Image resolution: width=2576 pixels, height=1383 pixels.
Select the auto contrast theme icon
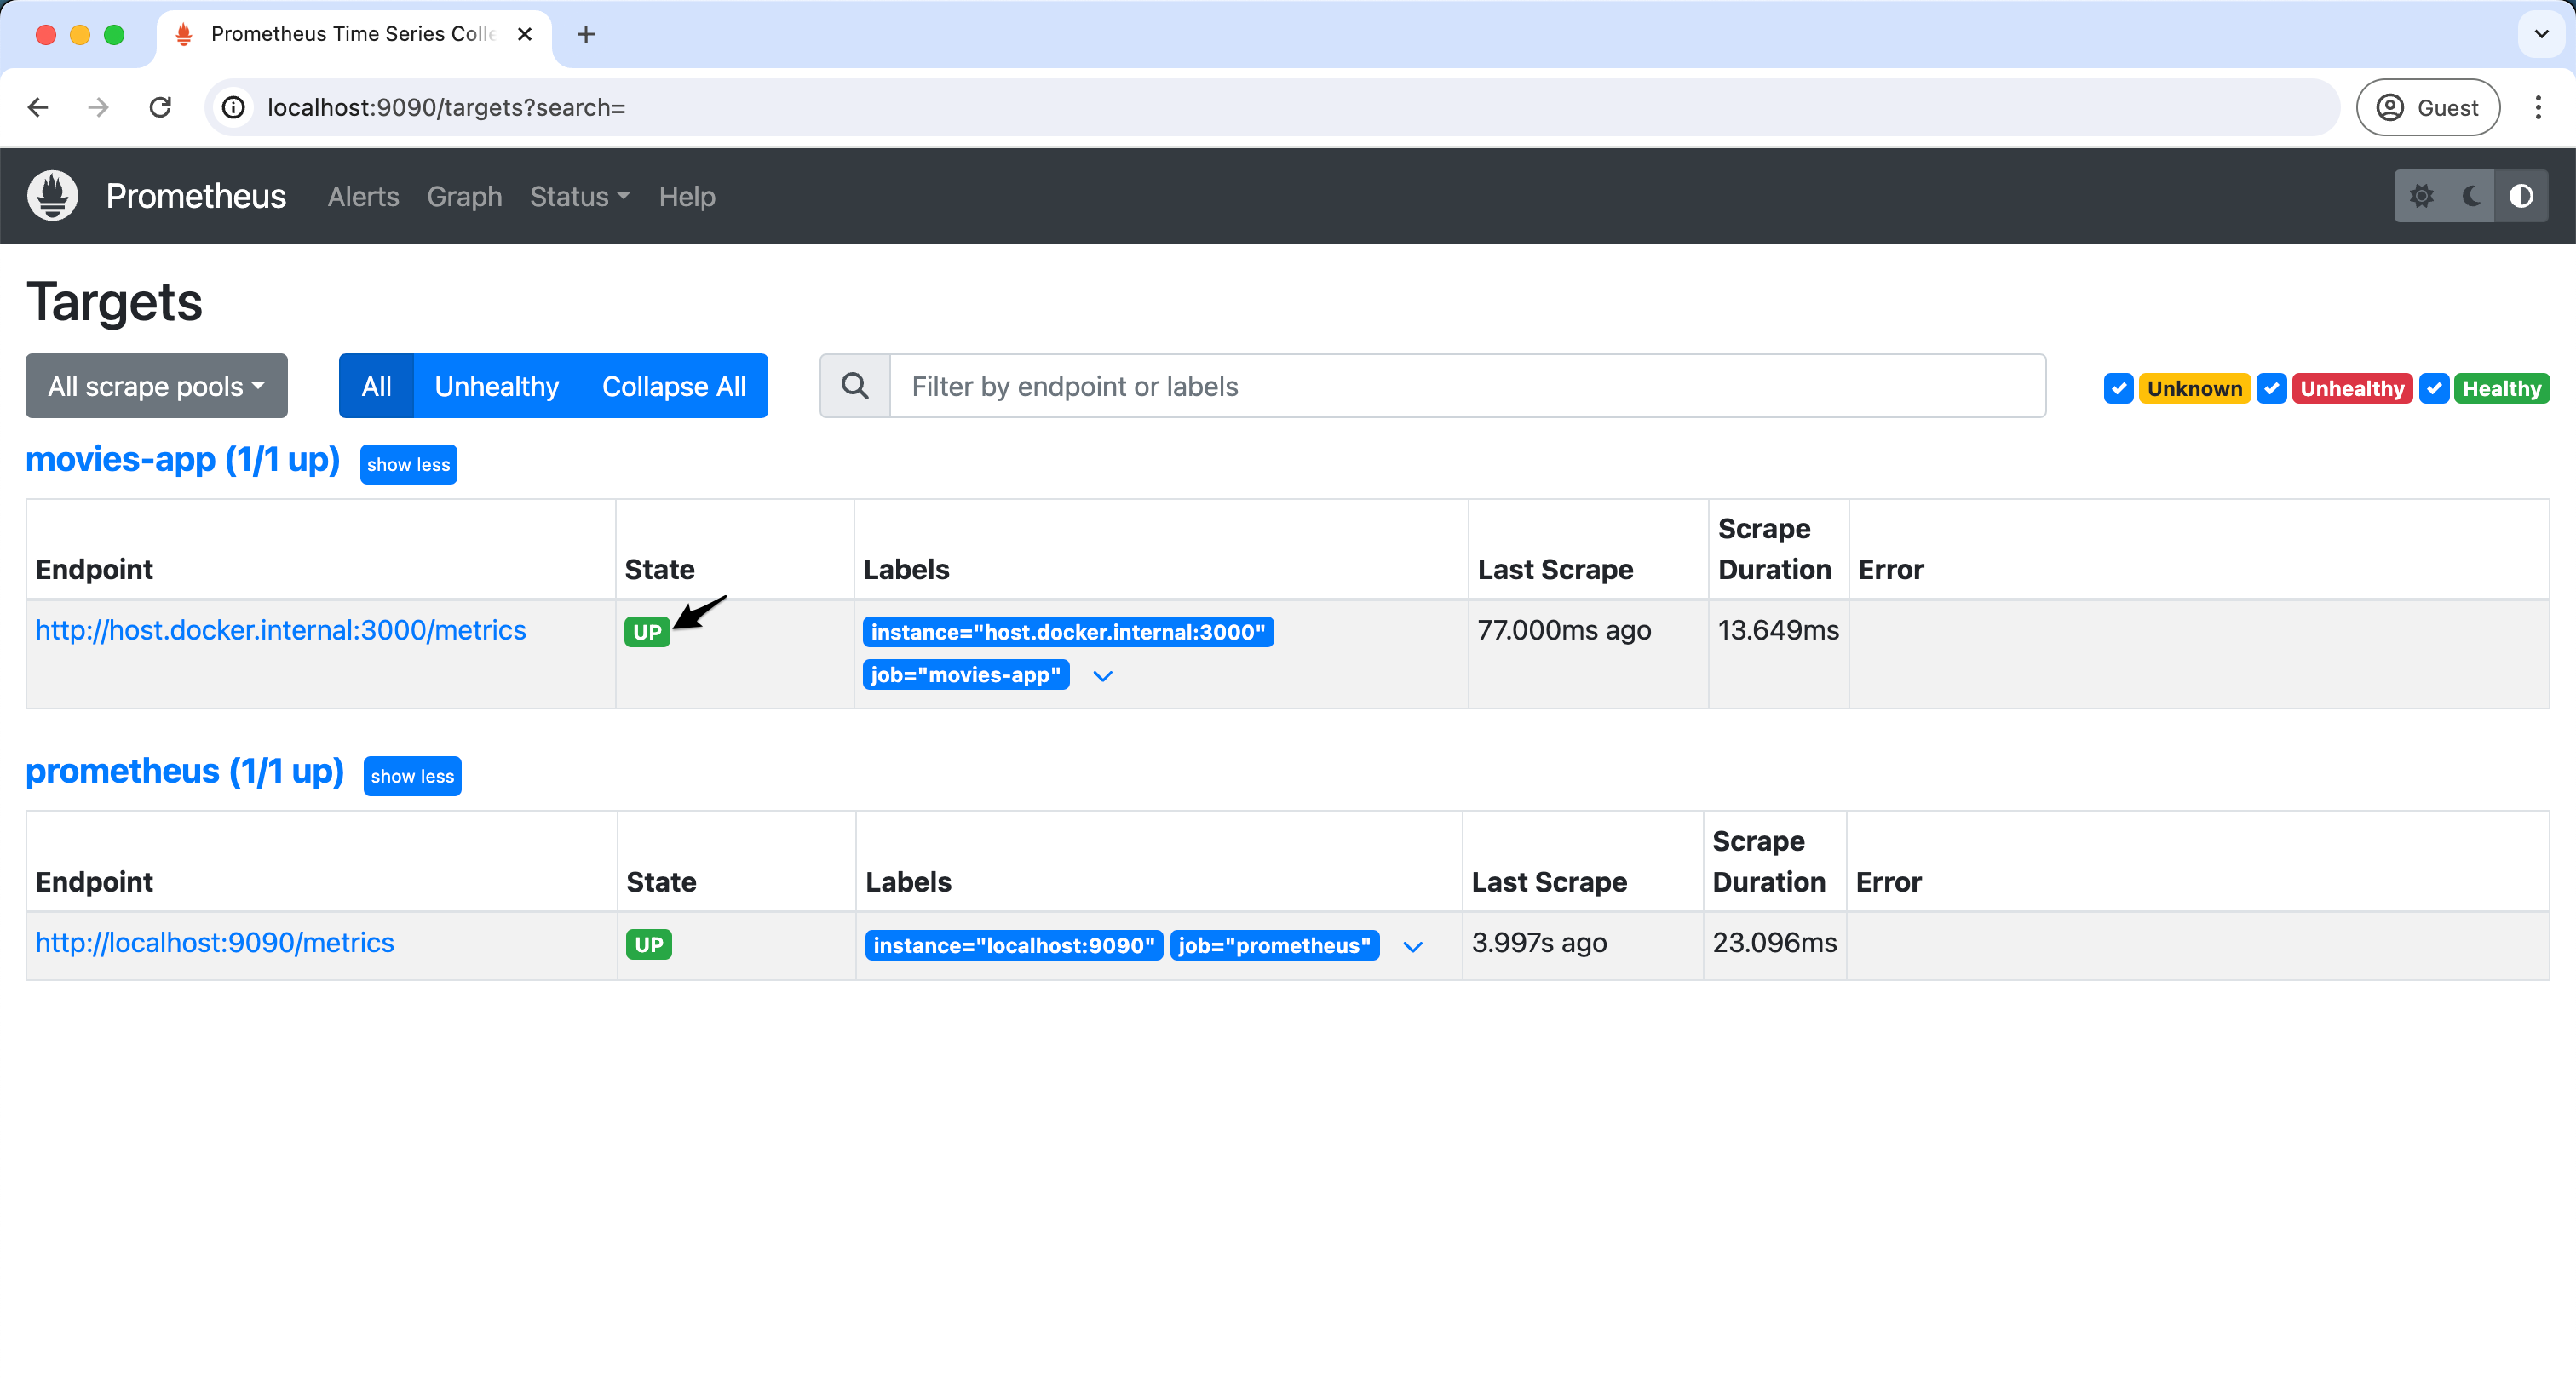pyautogui.click(x=2521, y=196)
